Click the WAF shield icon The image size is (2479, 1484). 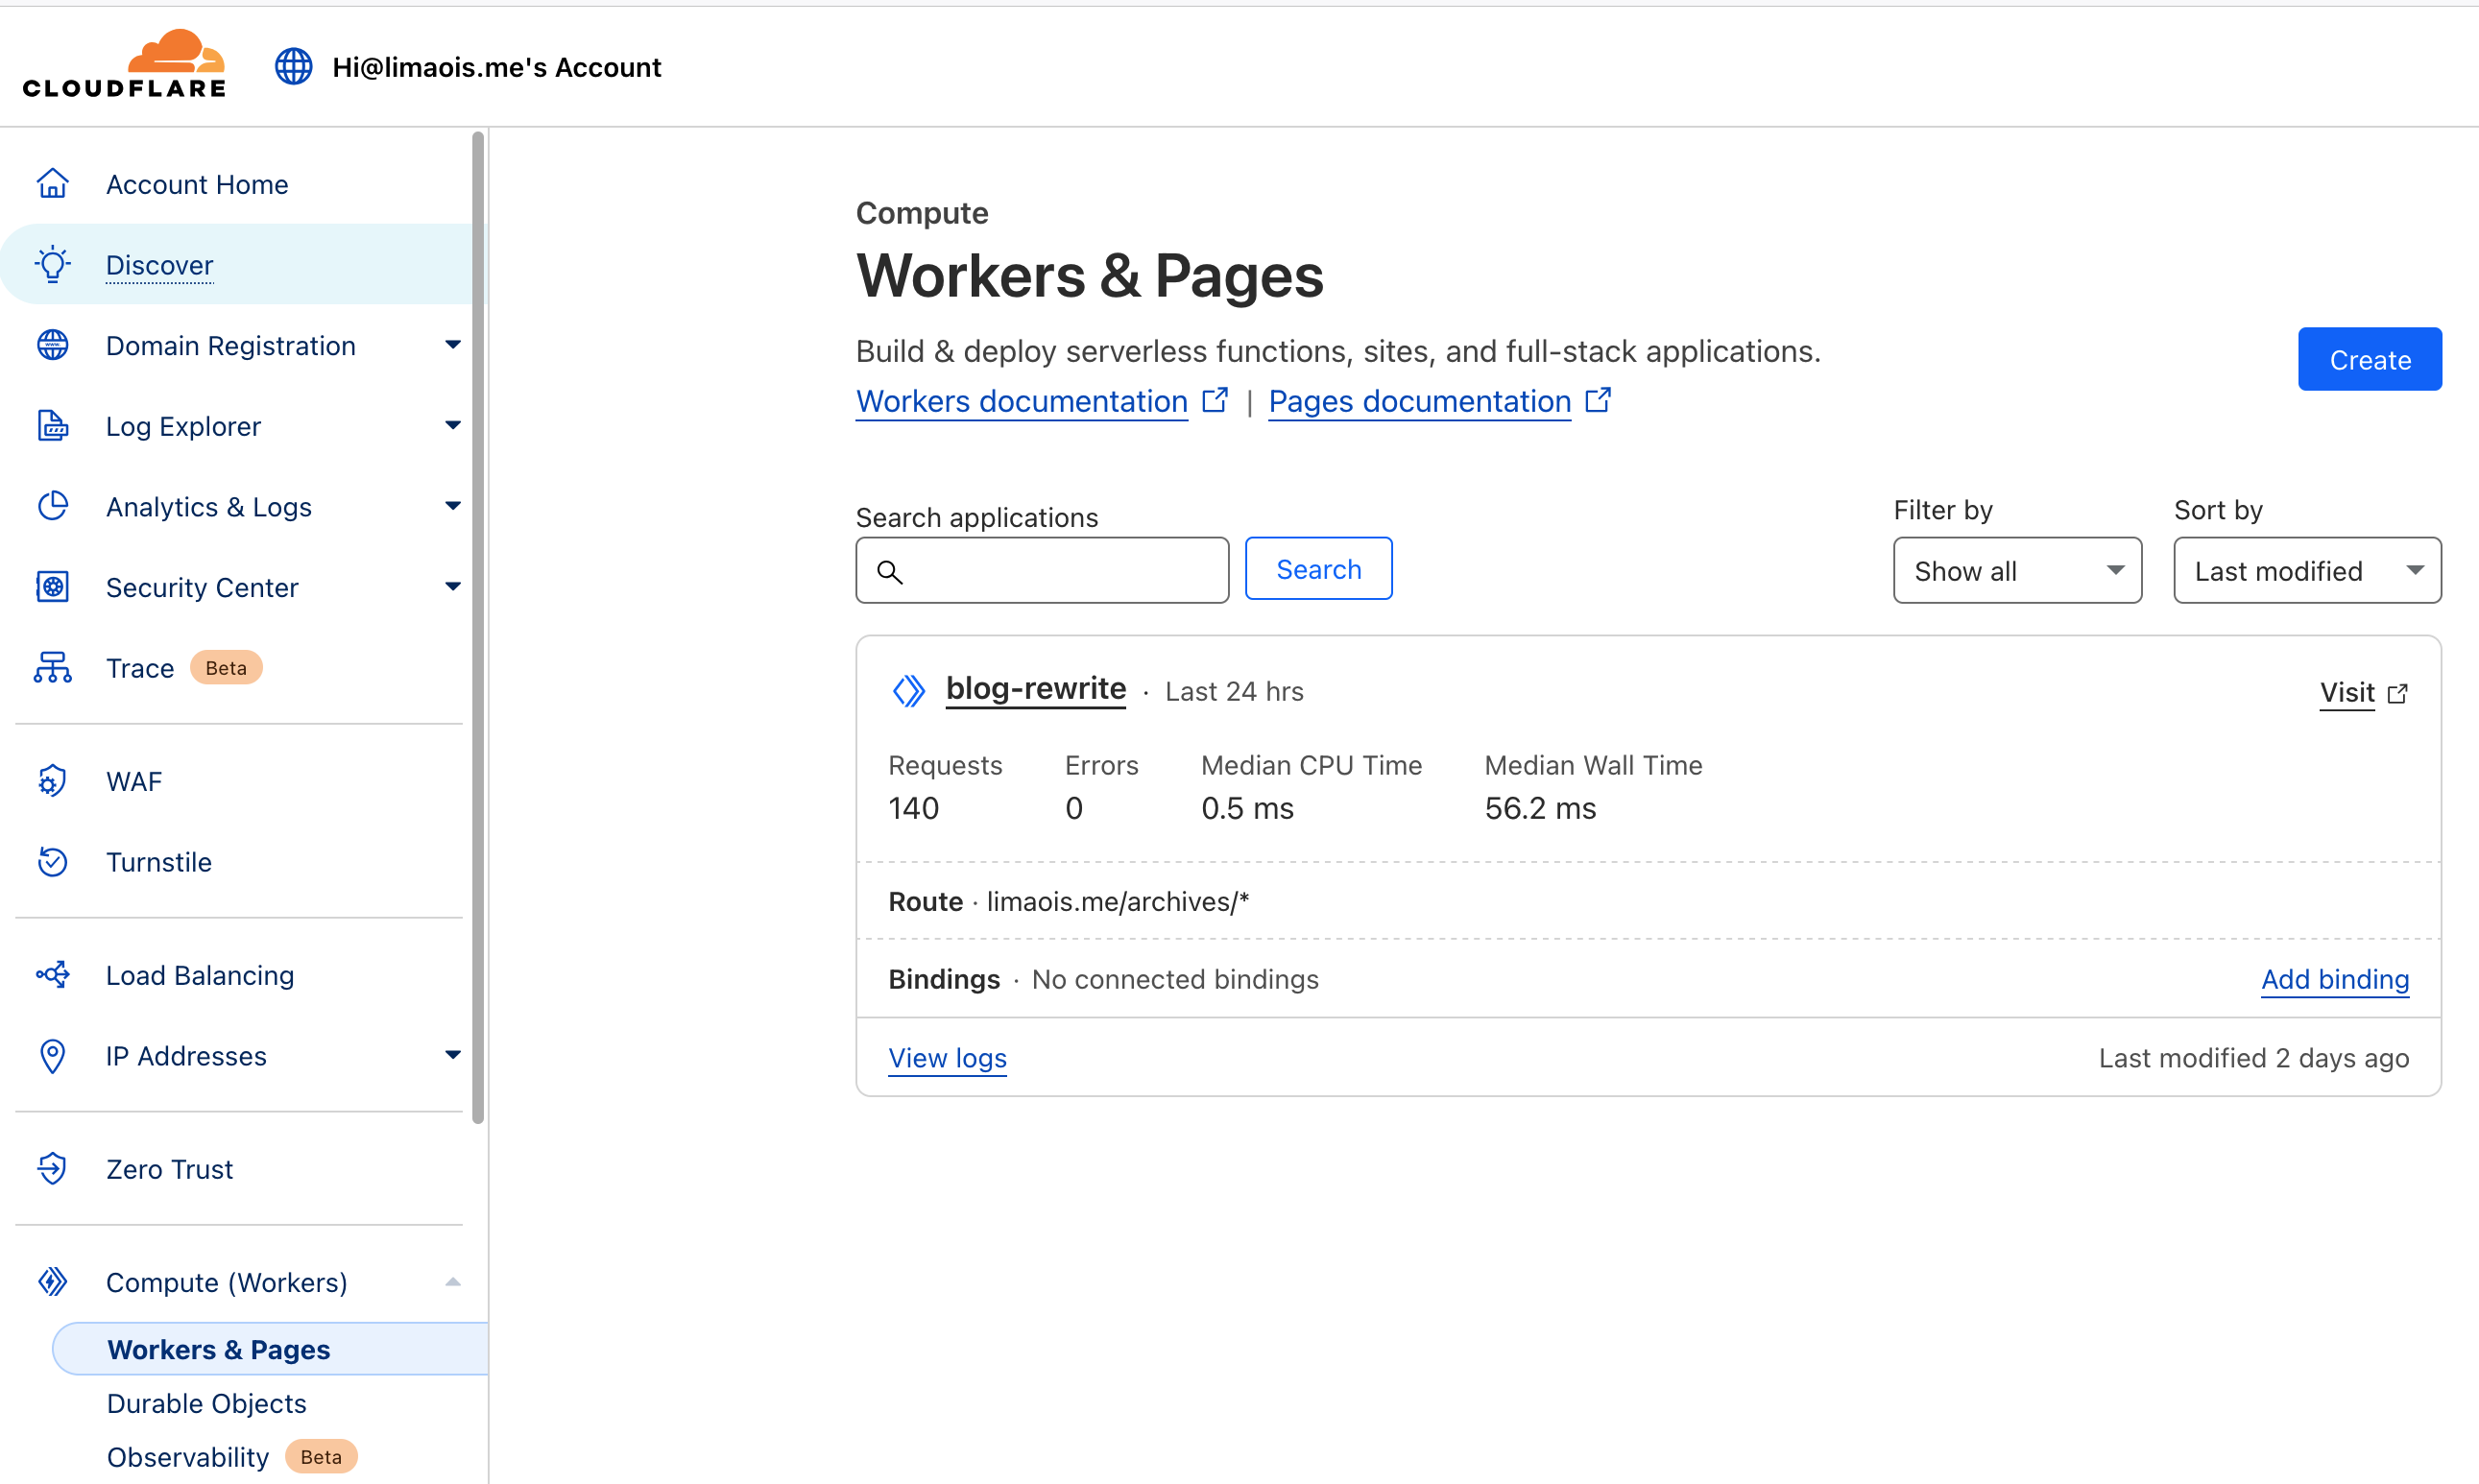pos(52,781)
